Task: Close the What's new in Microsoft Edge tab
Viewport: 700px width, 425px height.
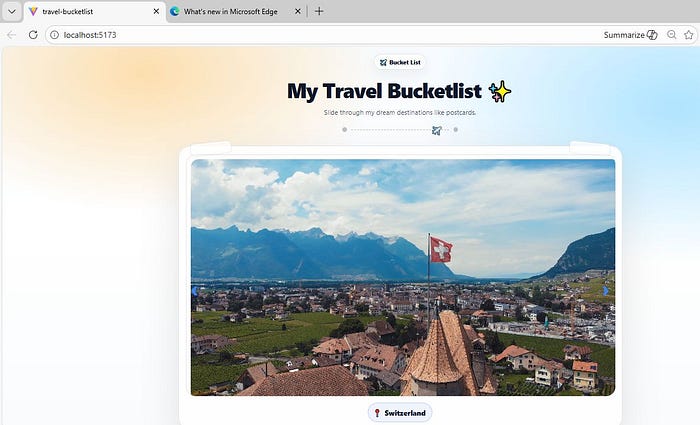Action: coord(298,12)
